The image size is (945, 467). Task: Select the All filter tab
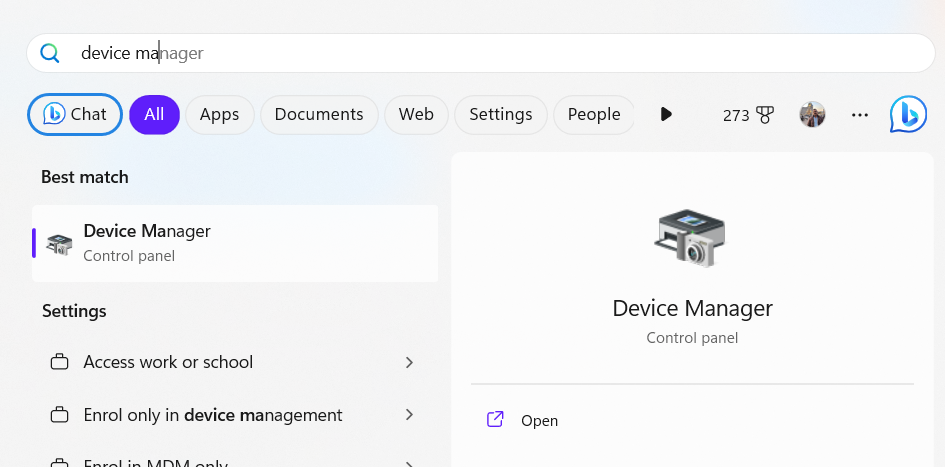tap(154, 114)
